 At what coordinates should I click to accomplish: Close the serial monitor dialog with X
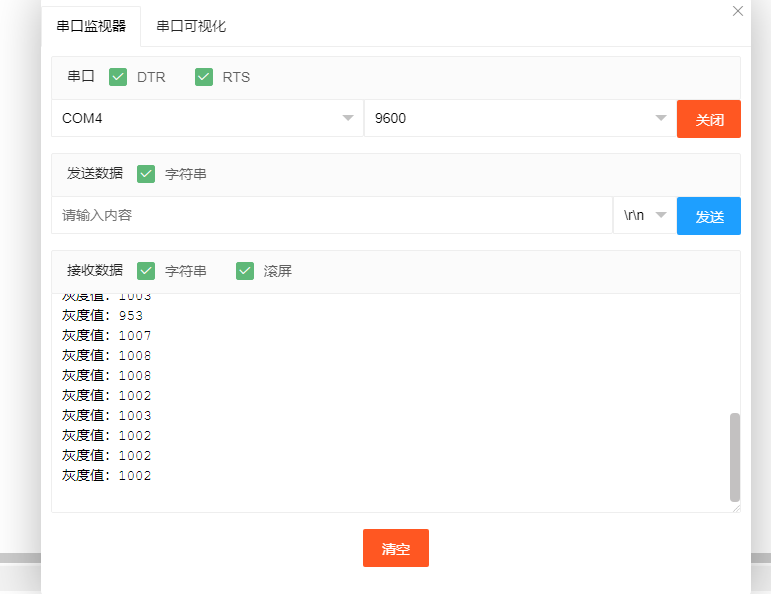(738, 12)
